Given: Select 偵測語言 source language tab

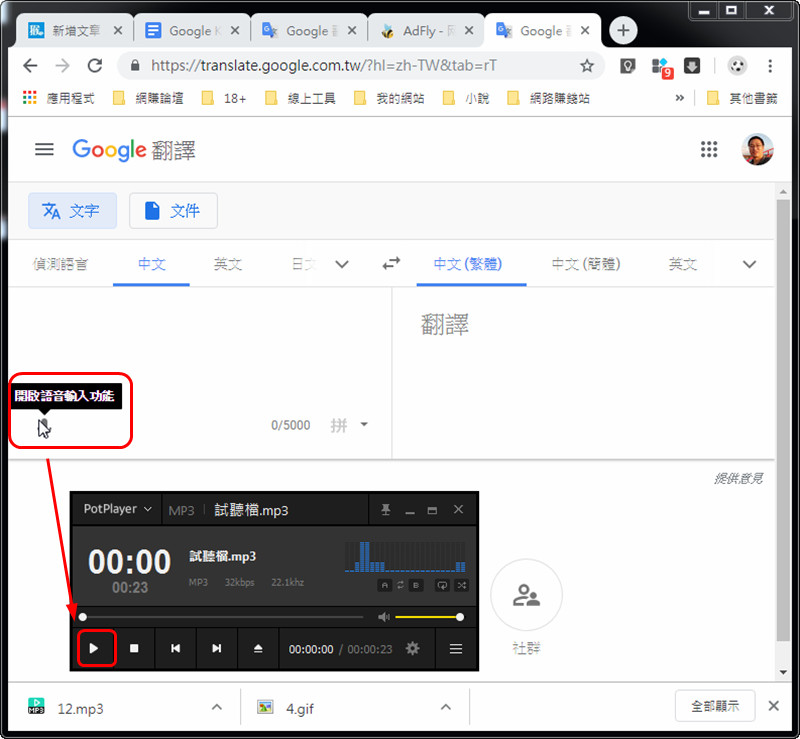Looking at the screenshot, I should (60, 264).
